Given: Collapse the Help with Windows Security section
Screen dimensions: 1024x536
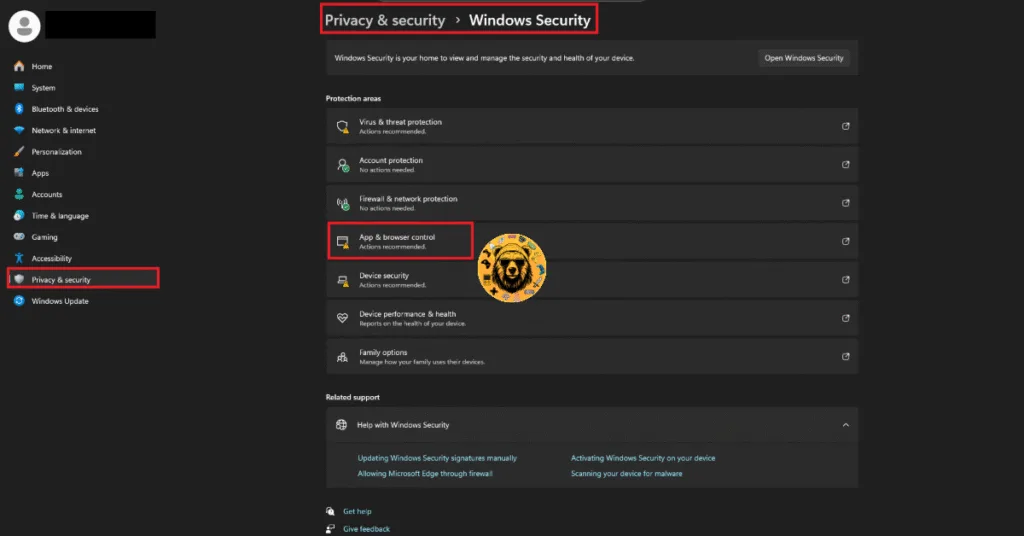Looking at the screenshot, I should click(x=846, y=425).
